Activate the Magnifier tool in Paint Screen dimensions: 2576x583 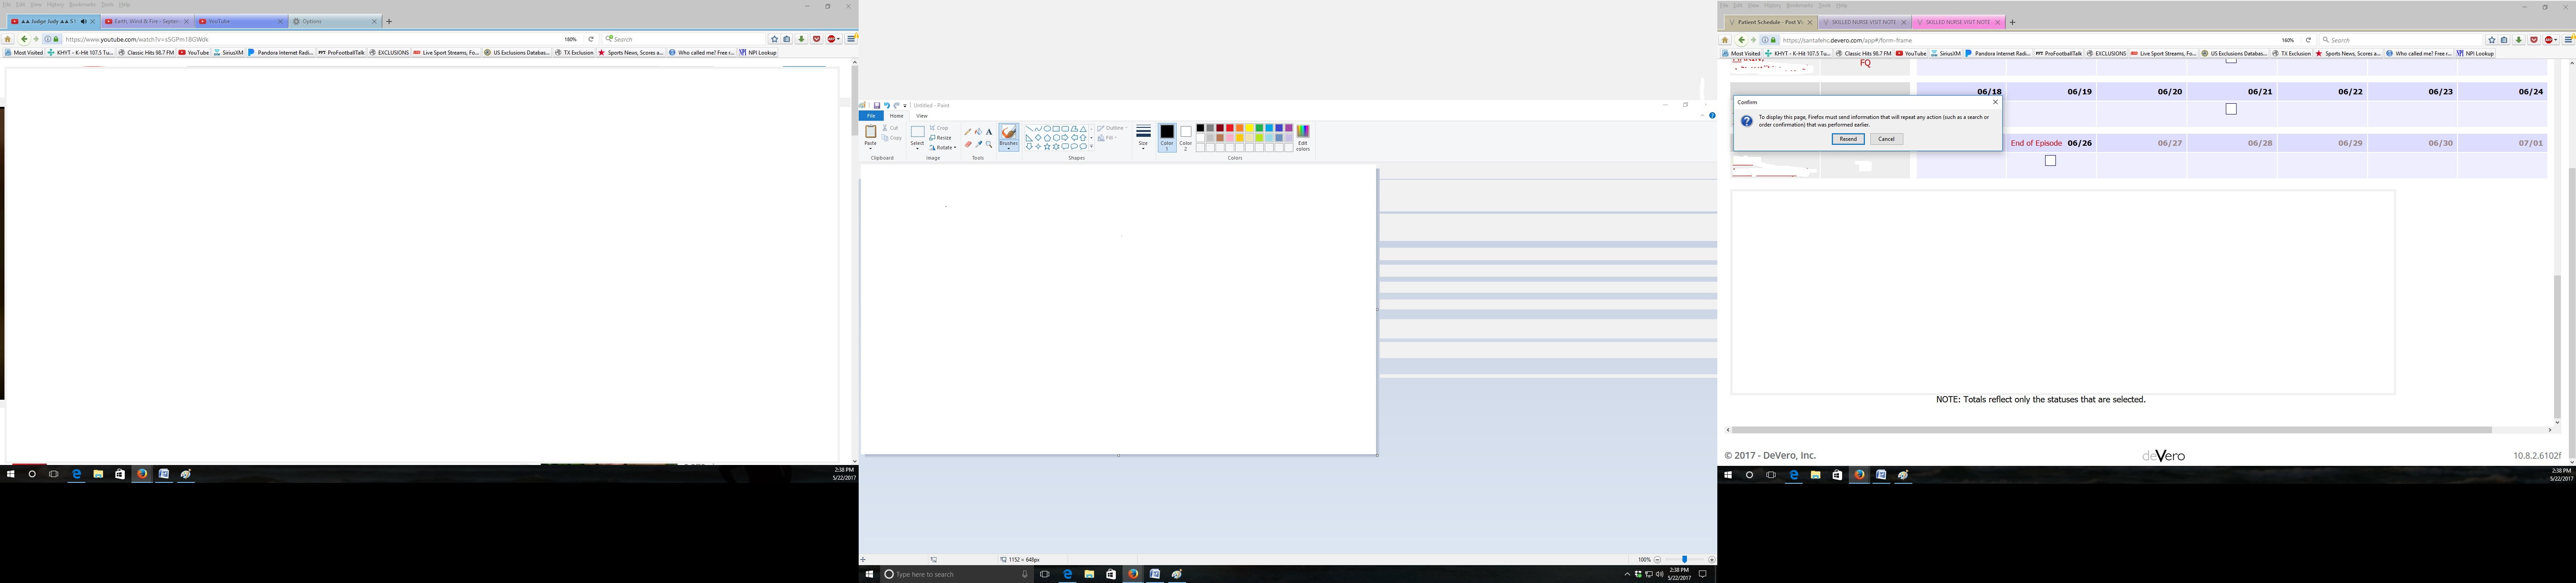[x=989, y=144]
